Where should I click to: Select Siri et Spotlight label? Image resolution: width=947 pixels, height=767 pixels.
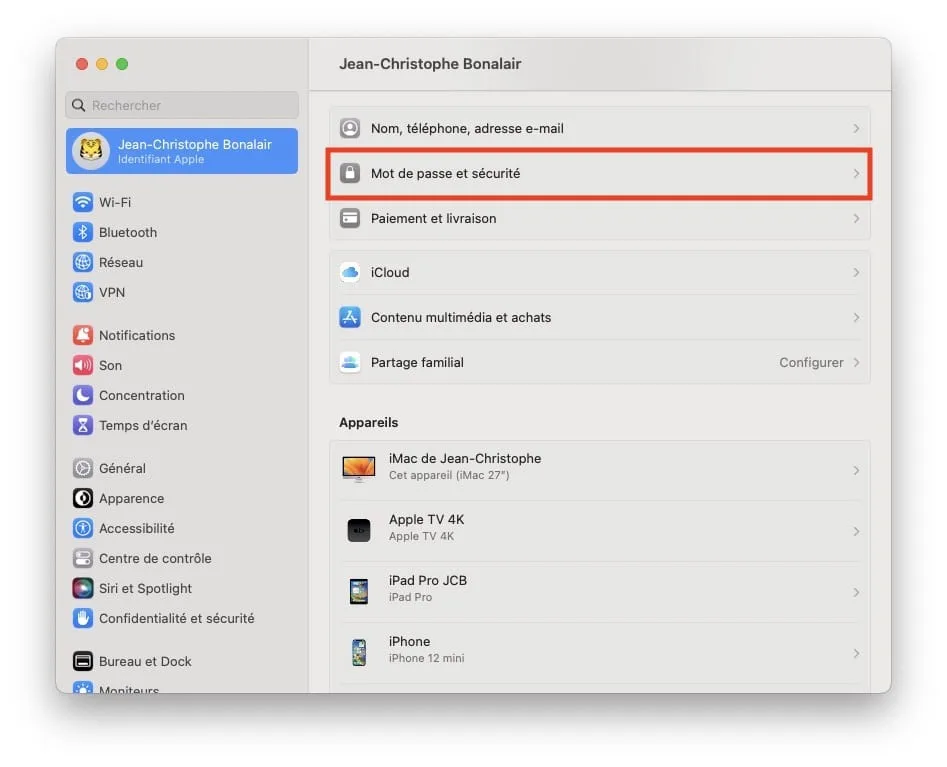(x=145, y=588)
